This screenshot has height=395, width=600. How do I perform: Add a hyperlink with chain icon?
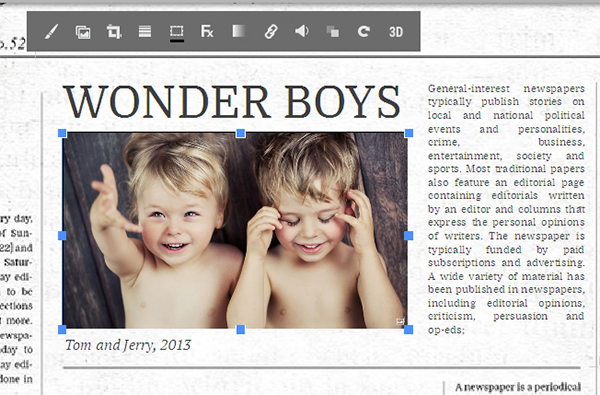pyautogui.click(x=271, y=31)
